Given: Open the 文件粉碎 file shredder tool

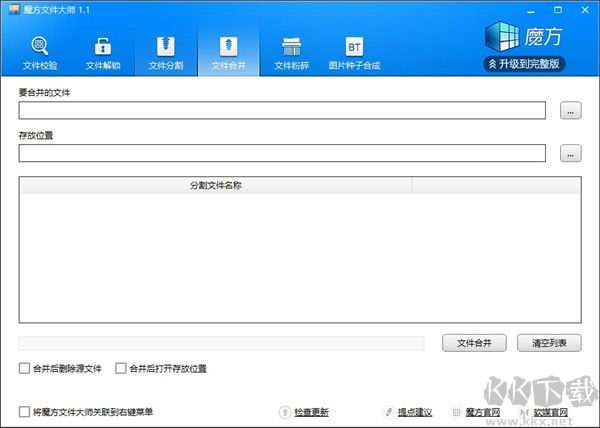Looking at the screenshot, I should [x=291, y=54].
